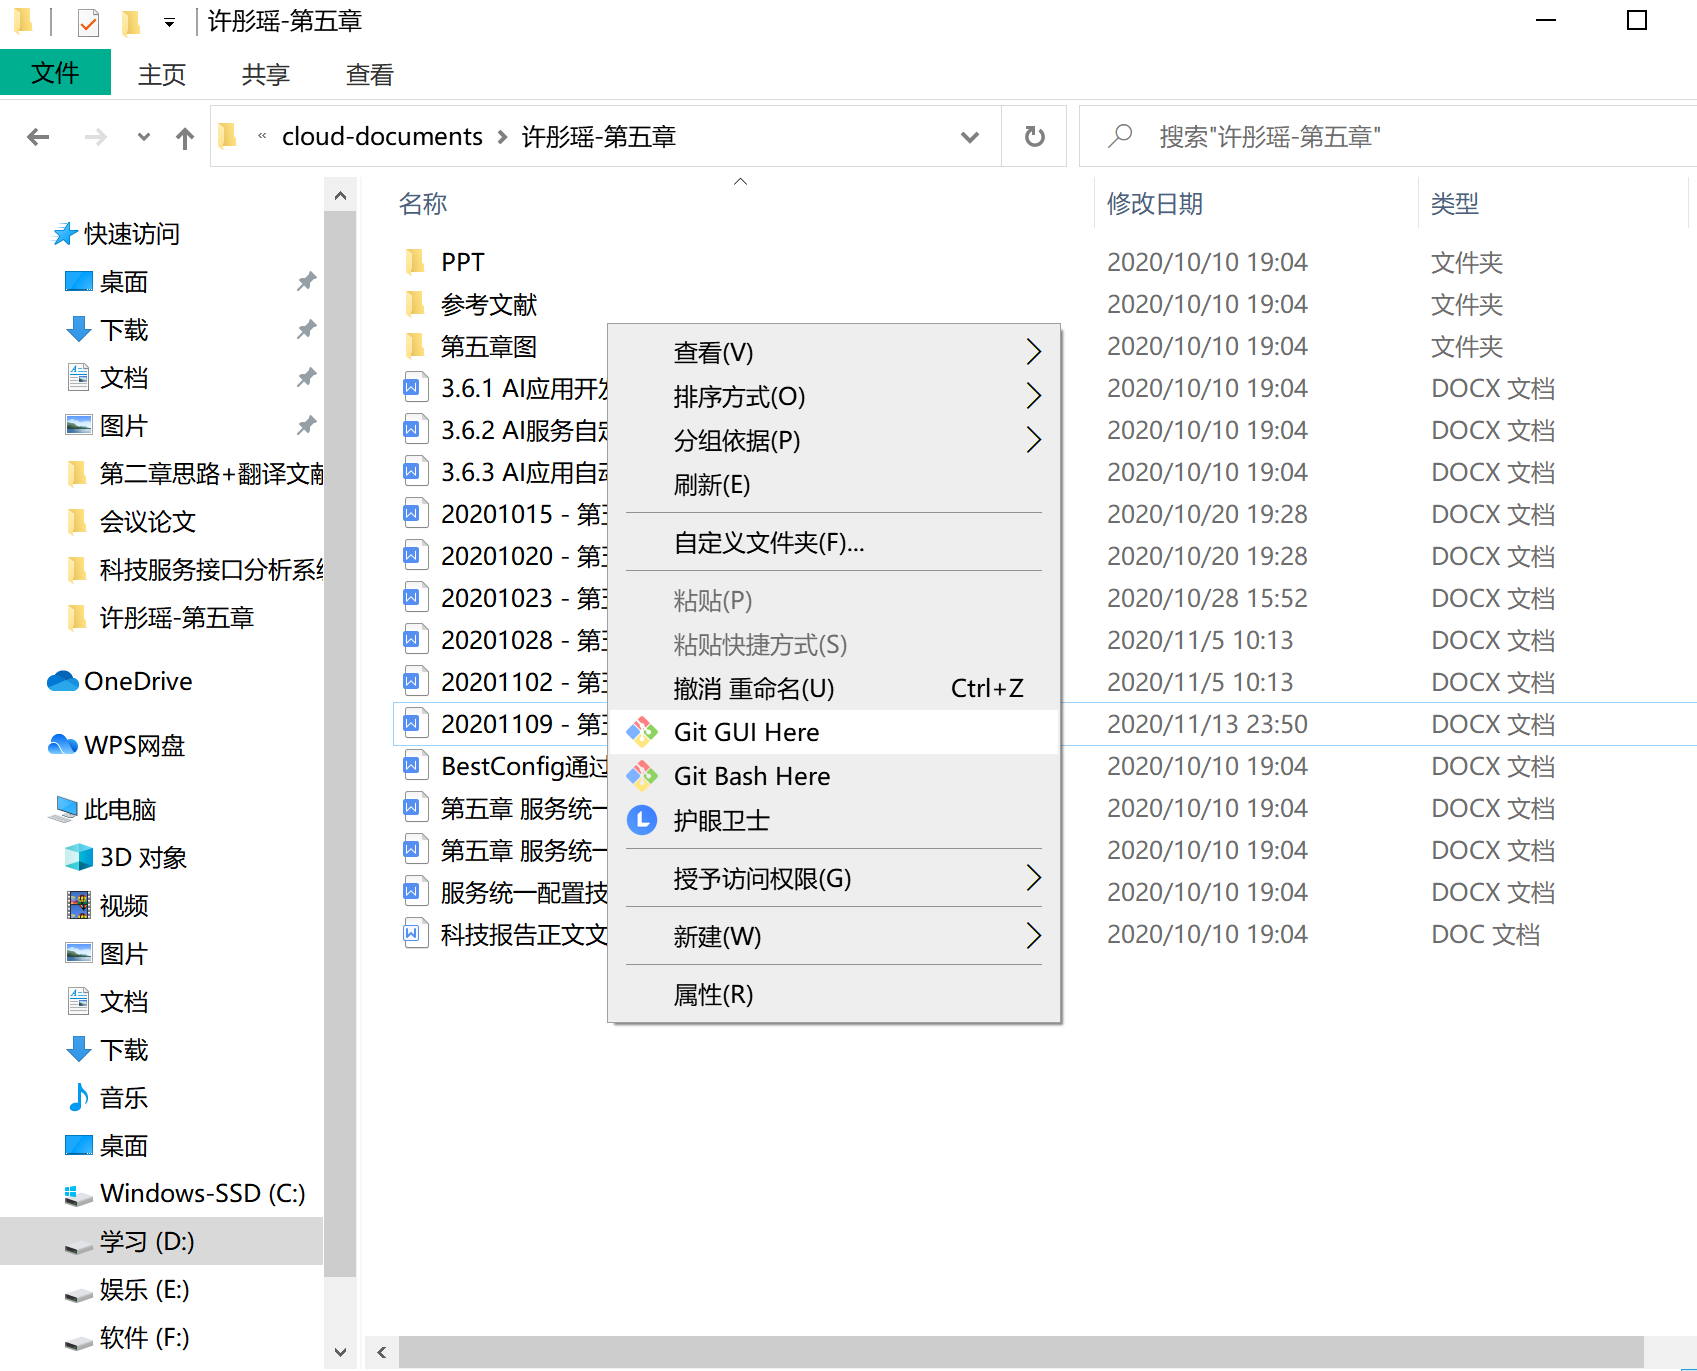The height and width of the screenshot is (1371, 1697).
Task: Expand the address bar history dropdown
Action: pyautogui.click(x=970, y=137)
